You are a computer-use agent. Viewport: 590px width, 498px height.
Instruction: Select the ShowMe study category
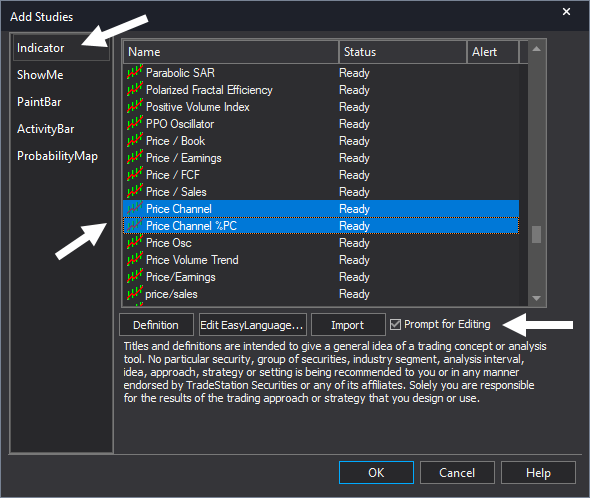point(40,75)
